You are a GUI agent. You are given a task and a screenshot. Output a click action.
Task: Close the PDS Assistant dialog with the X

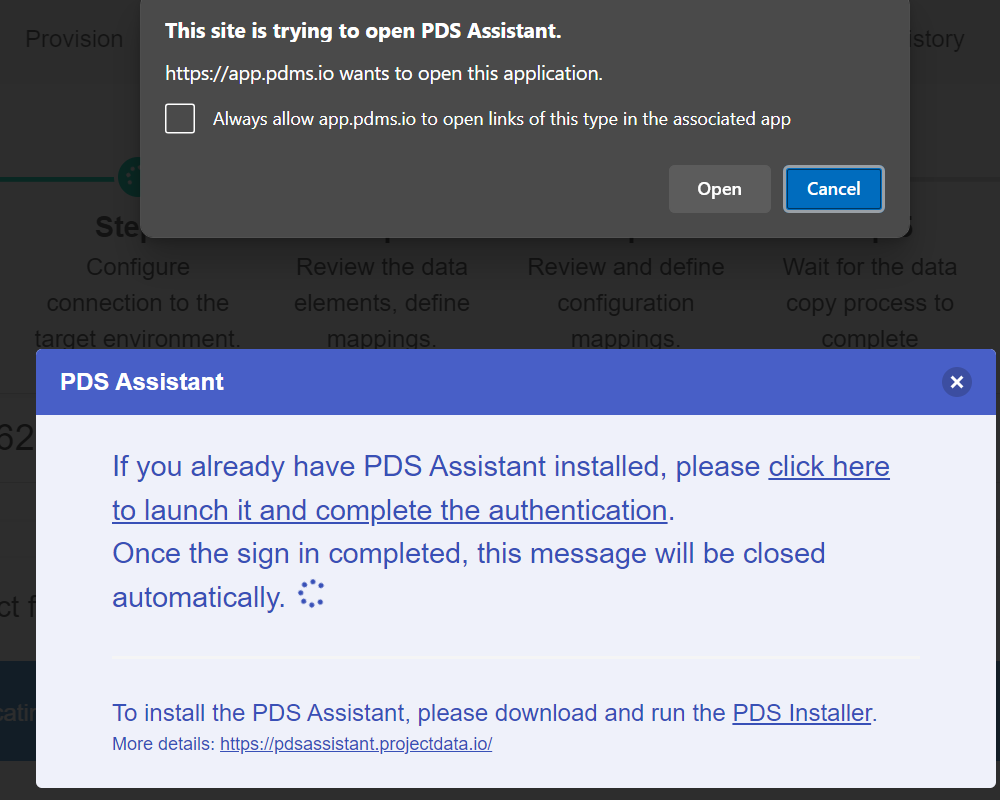[x=957, y=382]
